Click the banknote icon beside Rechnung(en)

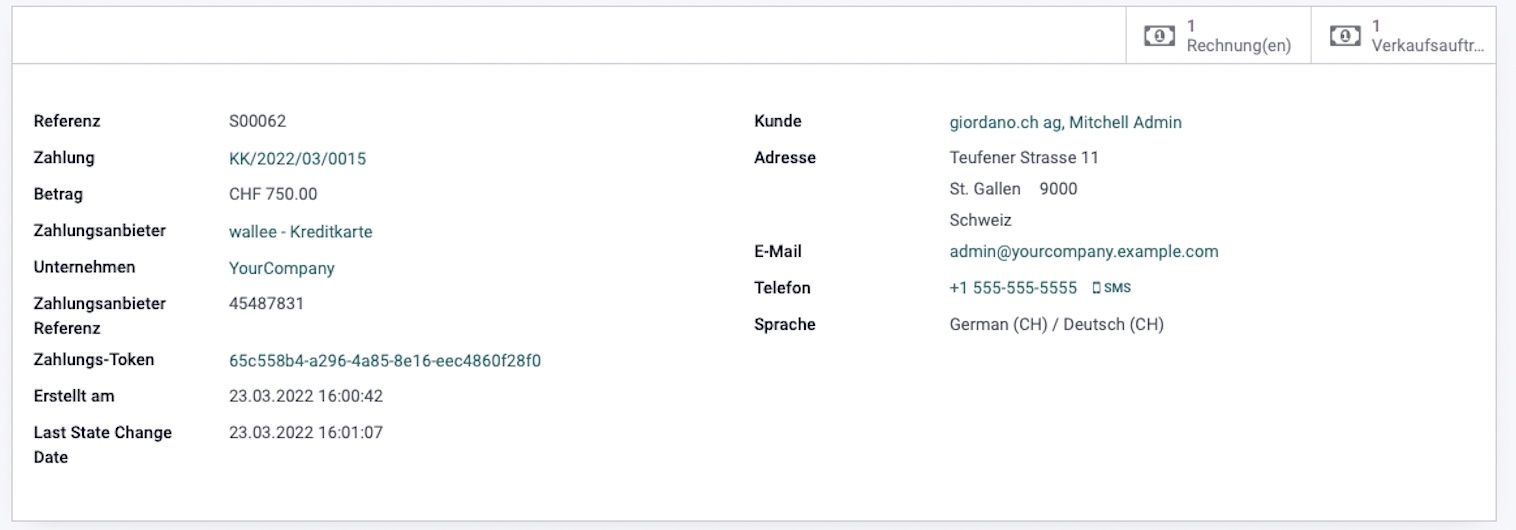1159,36
